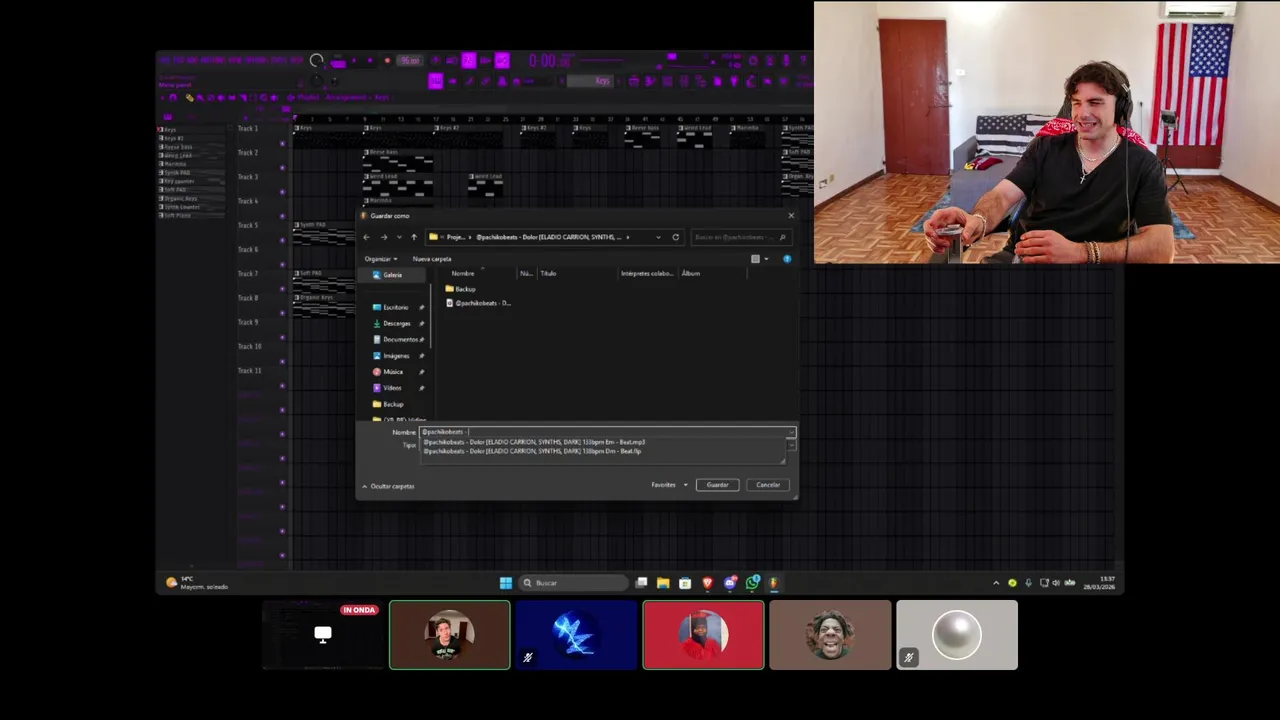This screenshot has width=1280, height=720.
Task: Click the FL Studio record button
Action: [386, 61]
